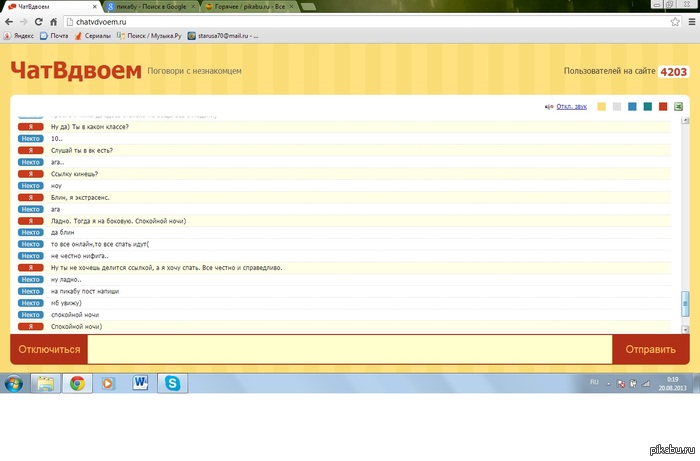Click the green icon after the swatches

[x=679, y=107]
